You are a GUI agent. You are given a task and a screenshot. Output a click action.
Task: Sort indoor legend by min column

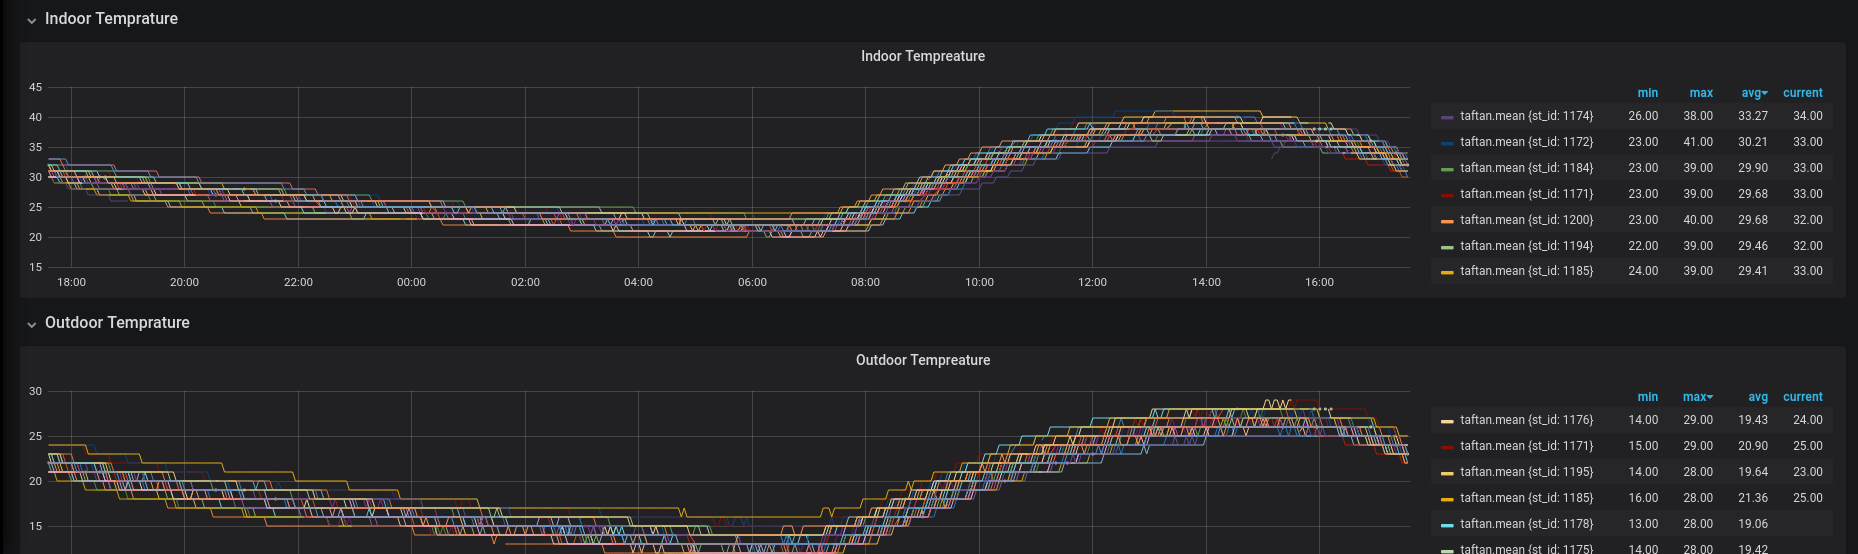(1647, 93)
